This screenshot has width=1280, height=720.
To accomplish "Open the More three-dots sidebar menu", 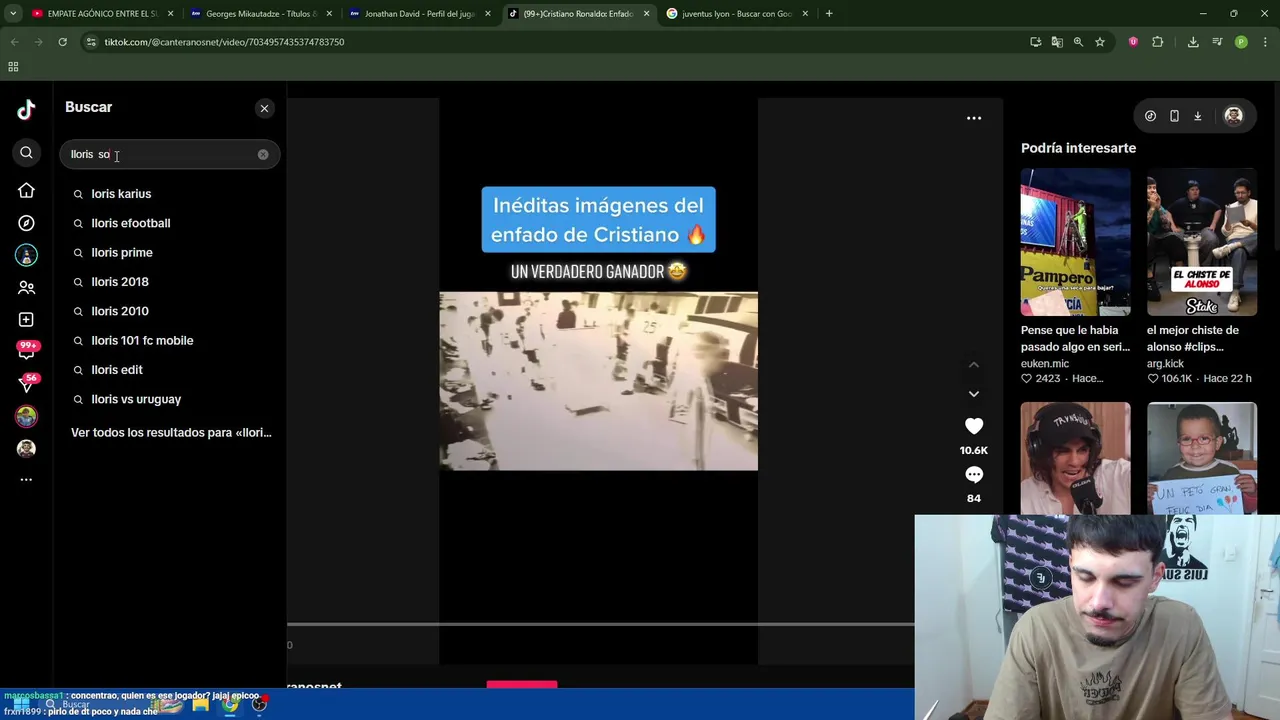I will pyautogui.click(x=26, y=480).
